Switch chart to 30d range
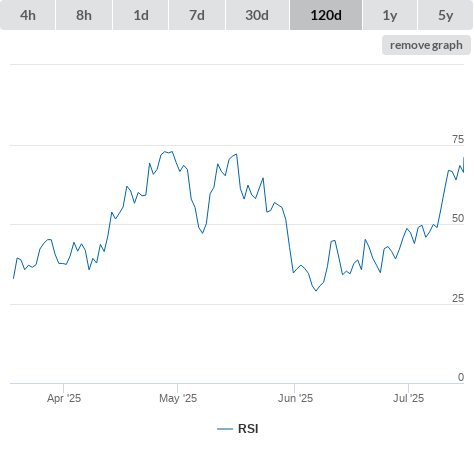The width and height of the screenshot is (474, 455). point(257,15)
